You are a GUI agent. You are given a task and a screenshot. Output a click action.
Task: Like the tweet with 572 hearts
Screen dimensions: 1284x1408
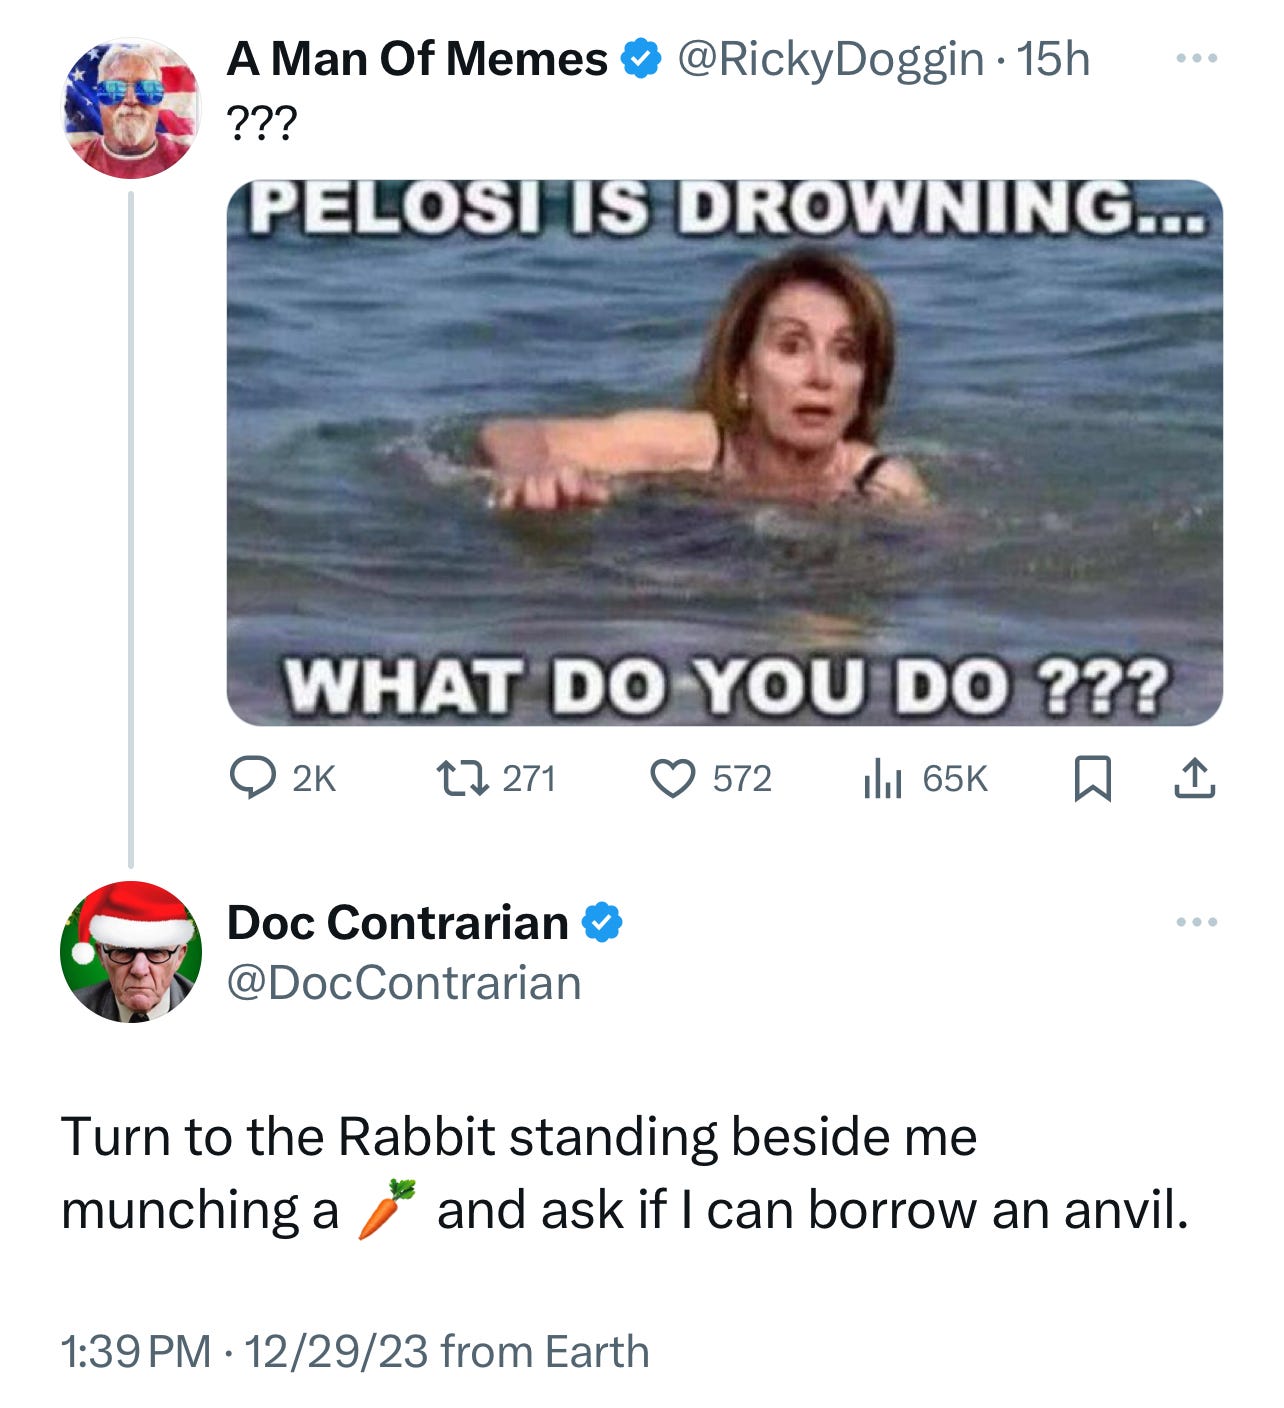click(x=673, y=779)
